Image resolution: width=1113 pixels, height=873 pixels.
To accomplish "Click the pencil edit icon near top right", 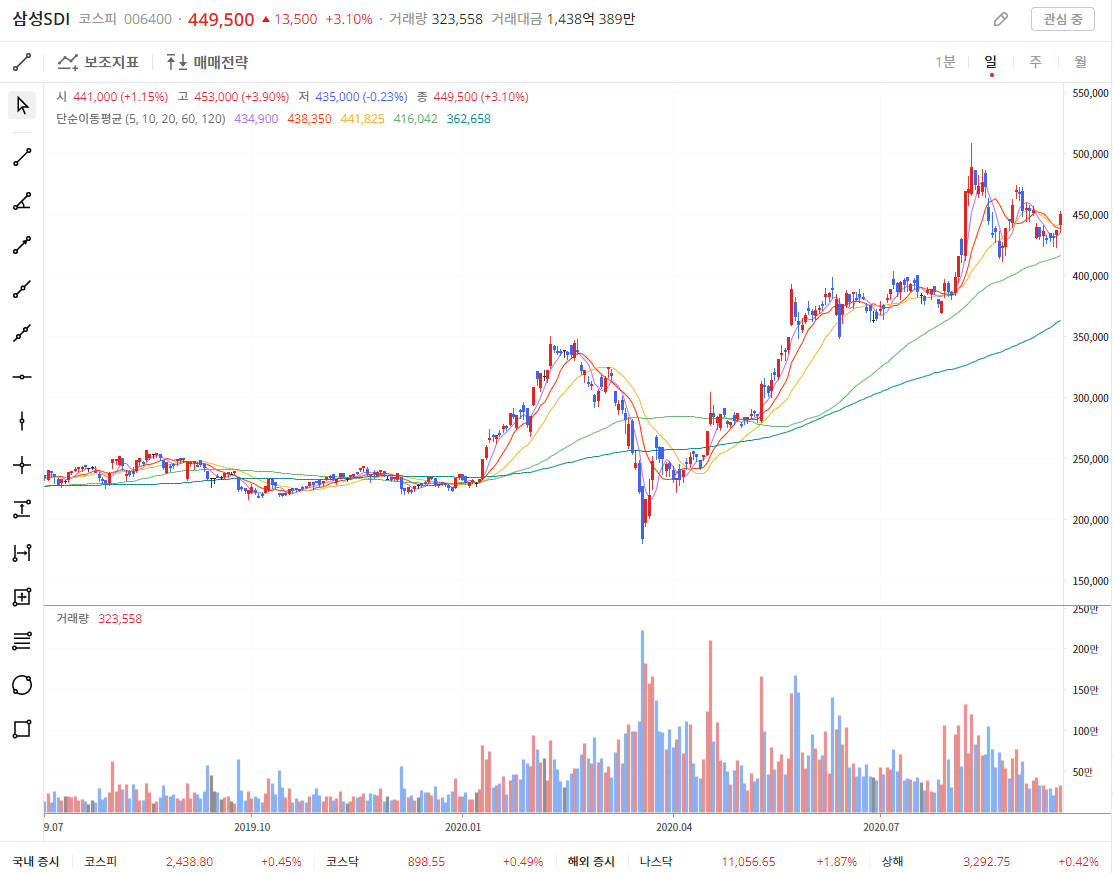I will [x=1000, y=19].
